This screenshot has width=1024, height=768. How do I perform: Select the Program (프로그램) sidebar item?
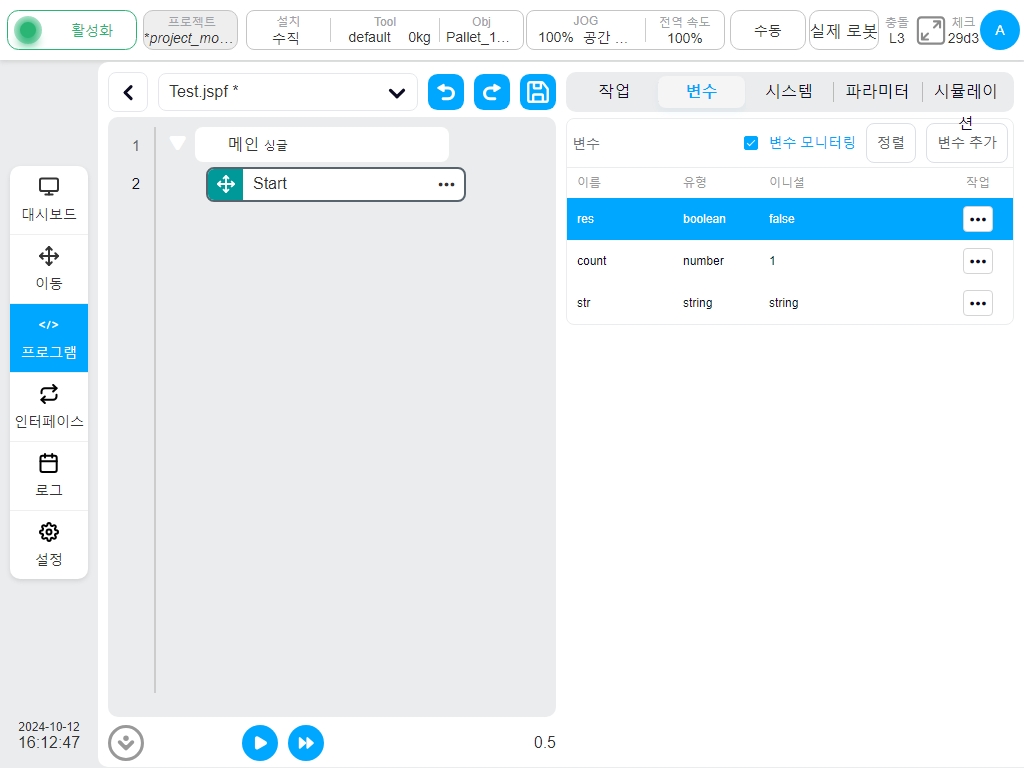(49, 338)
